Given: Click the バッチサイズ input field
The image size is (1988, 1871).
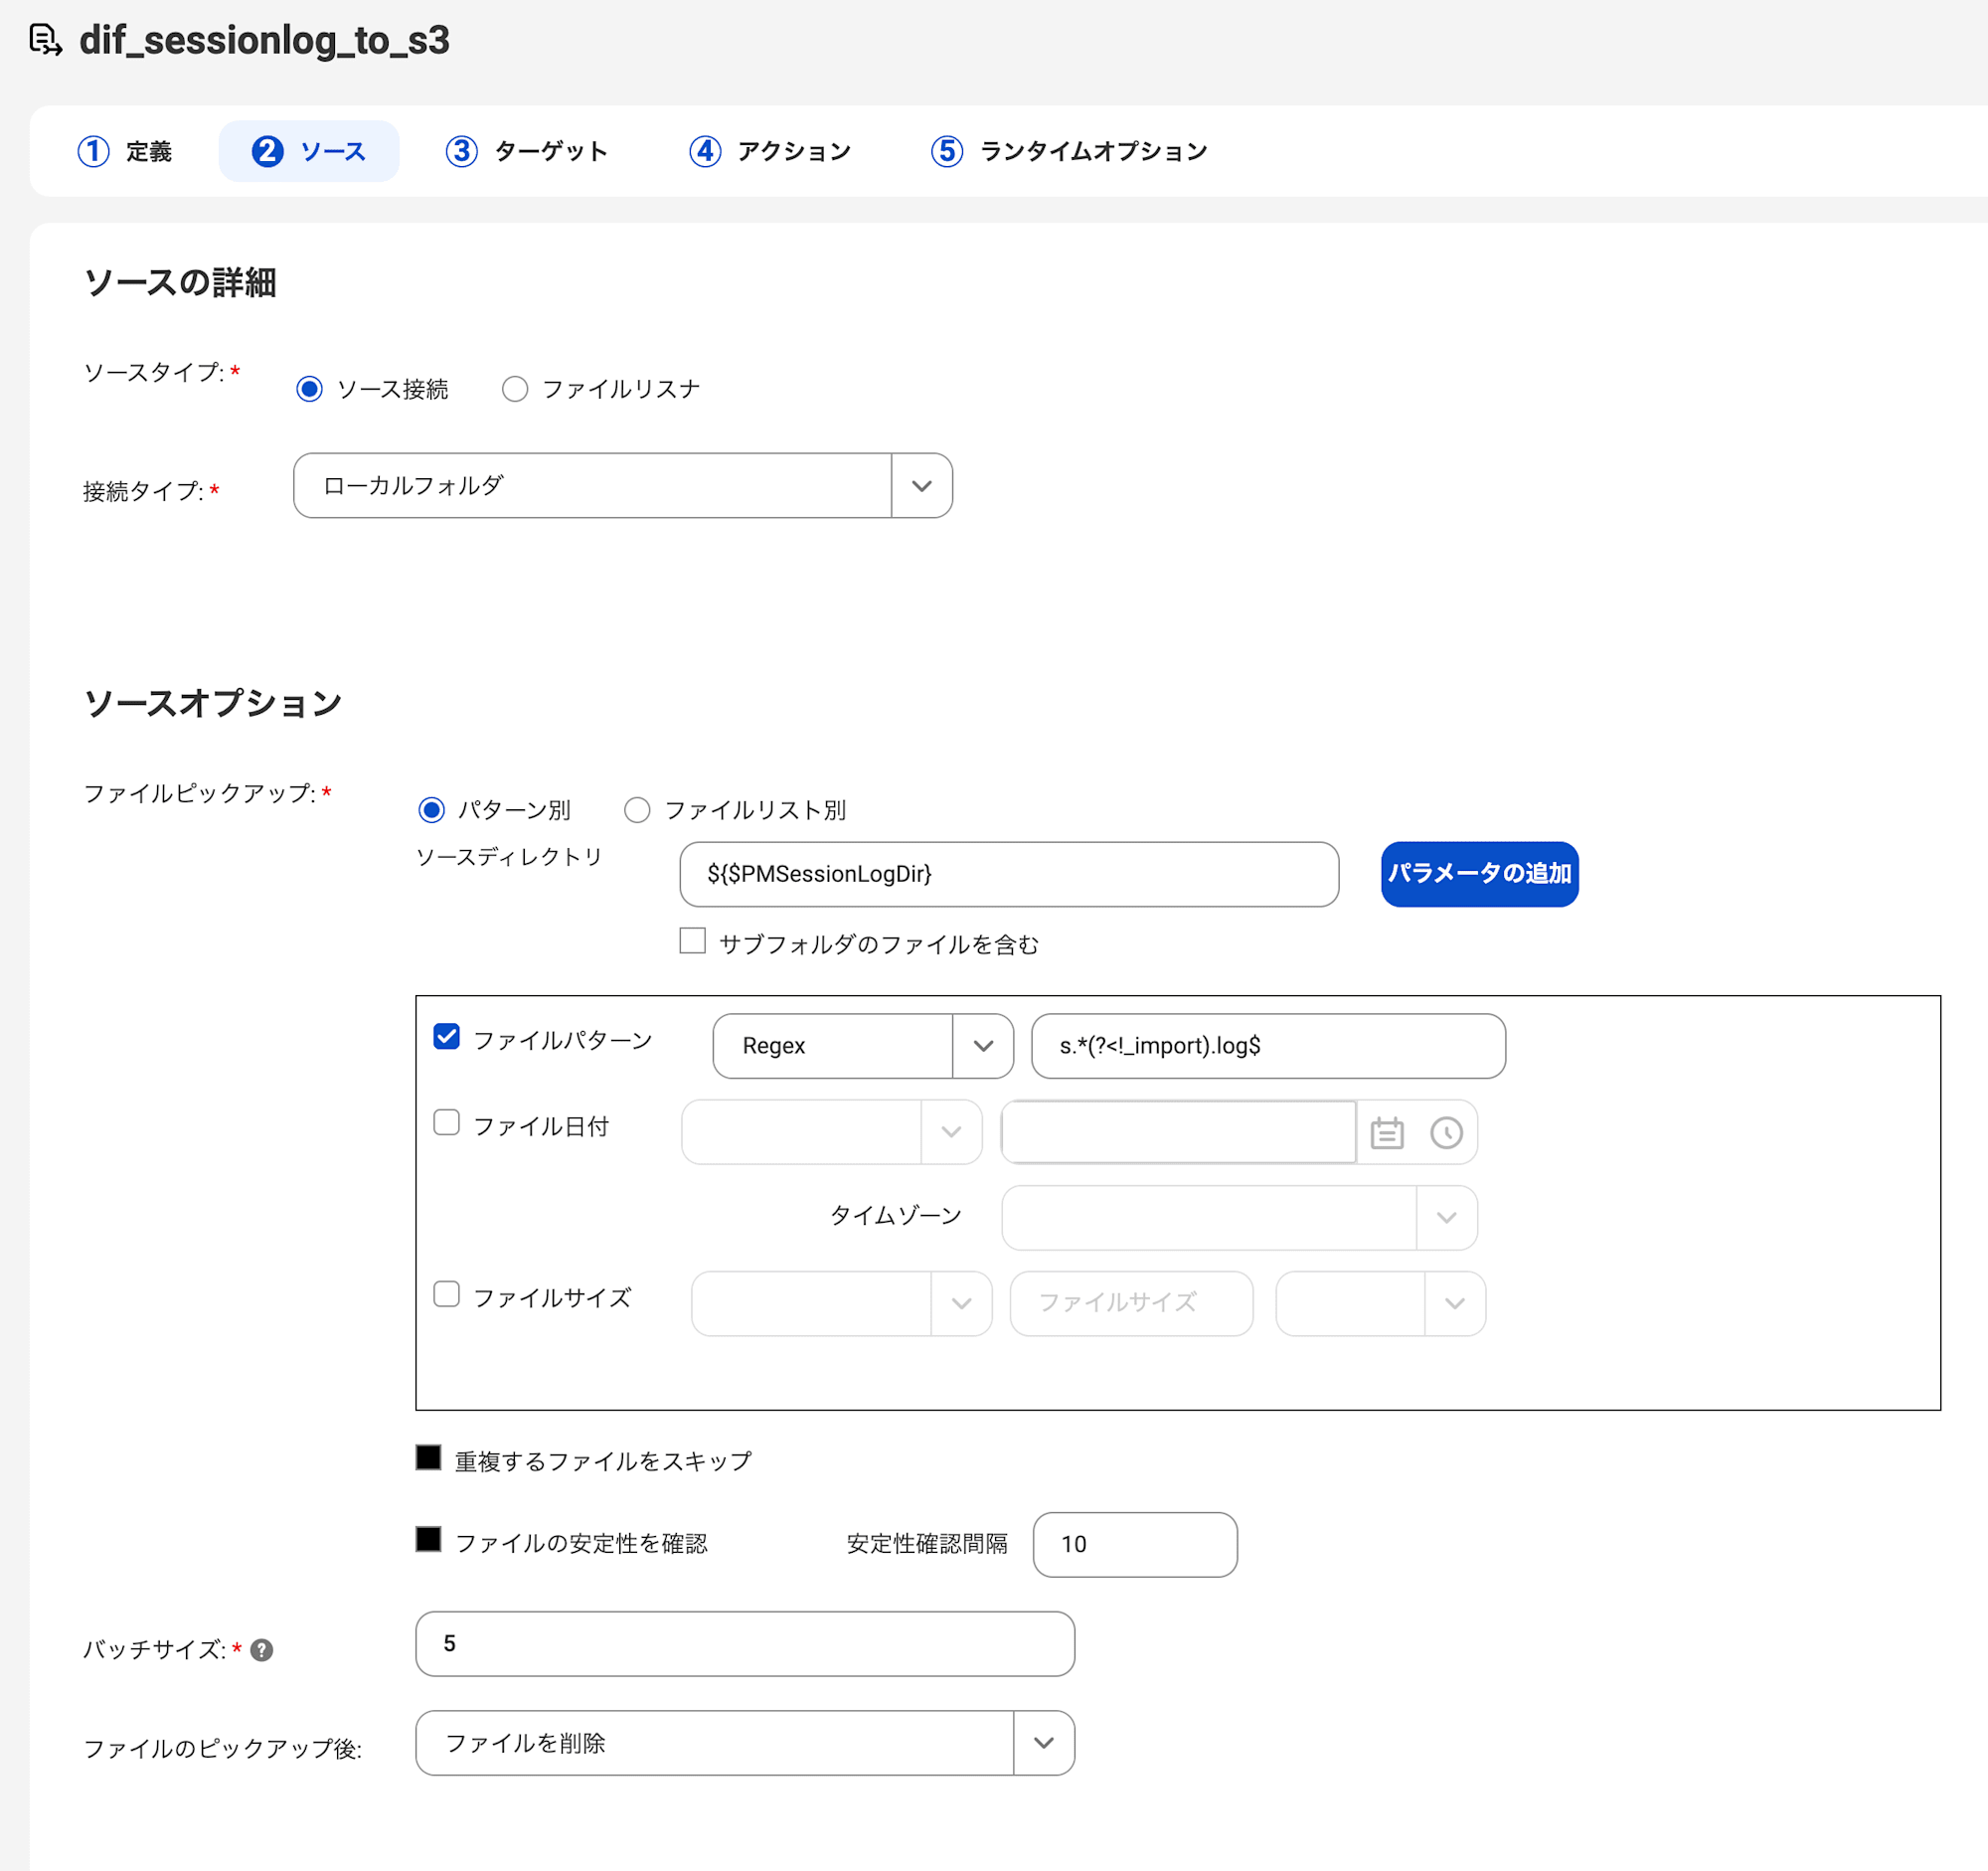Looking at the screenshot, I should [745, 1644].
